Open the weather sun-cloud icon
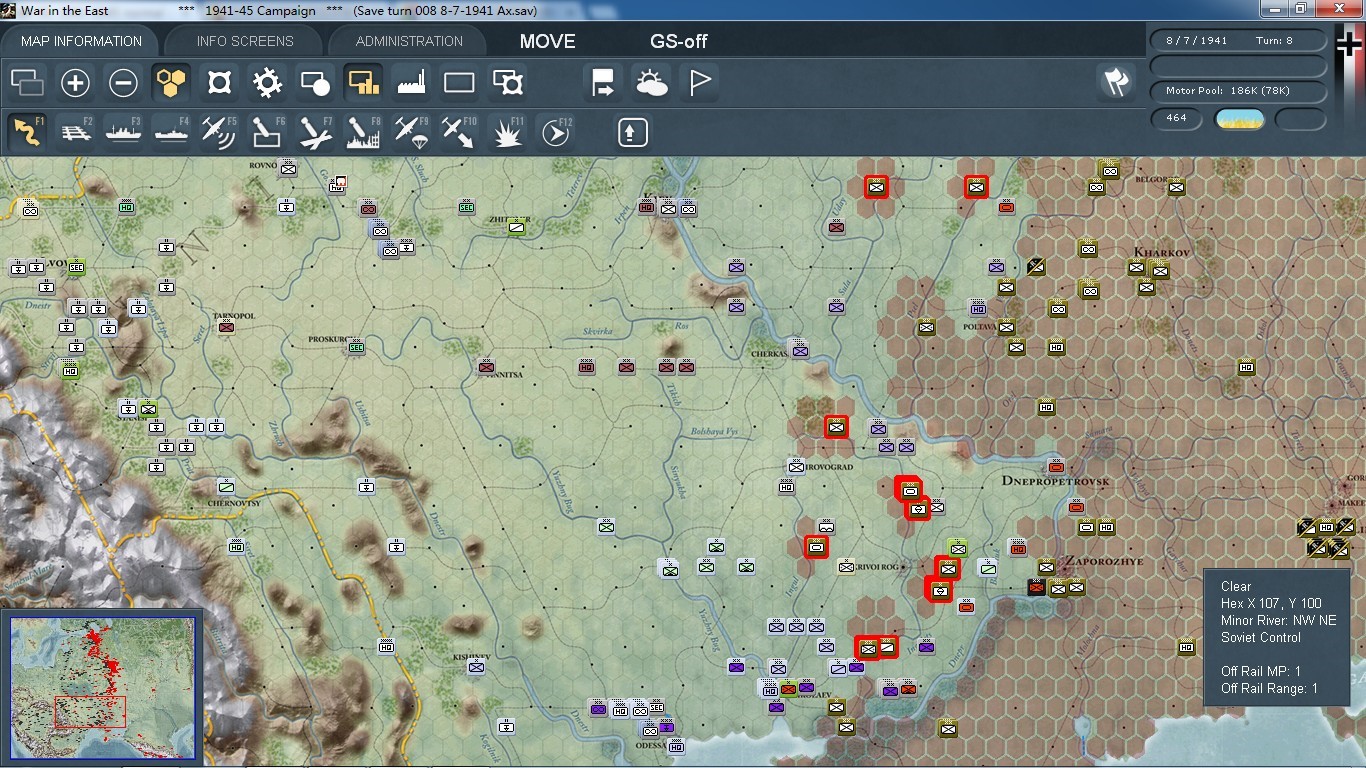Viewport: 1366px width, 768px height. (651, 83)
